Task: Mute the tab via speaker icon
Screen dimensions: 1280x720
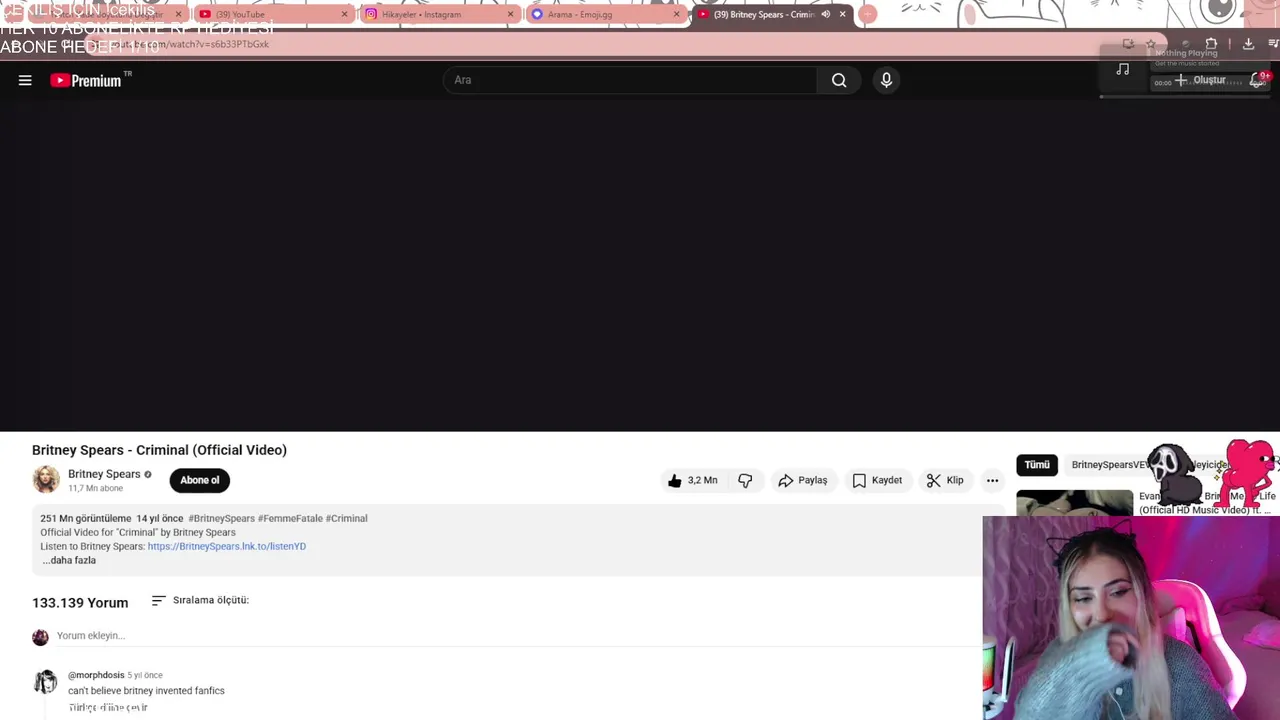Action: pos(825,14)
